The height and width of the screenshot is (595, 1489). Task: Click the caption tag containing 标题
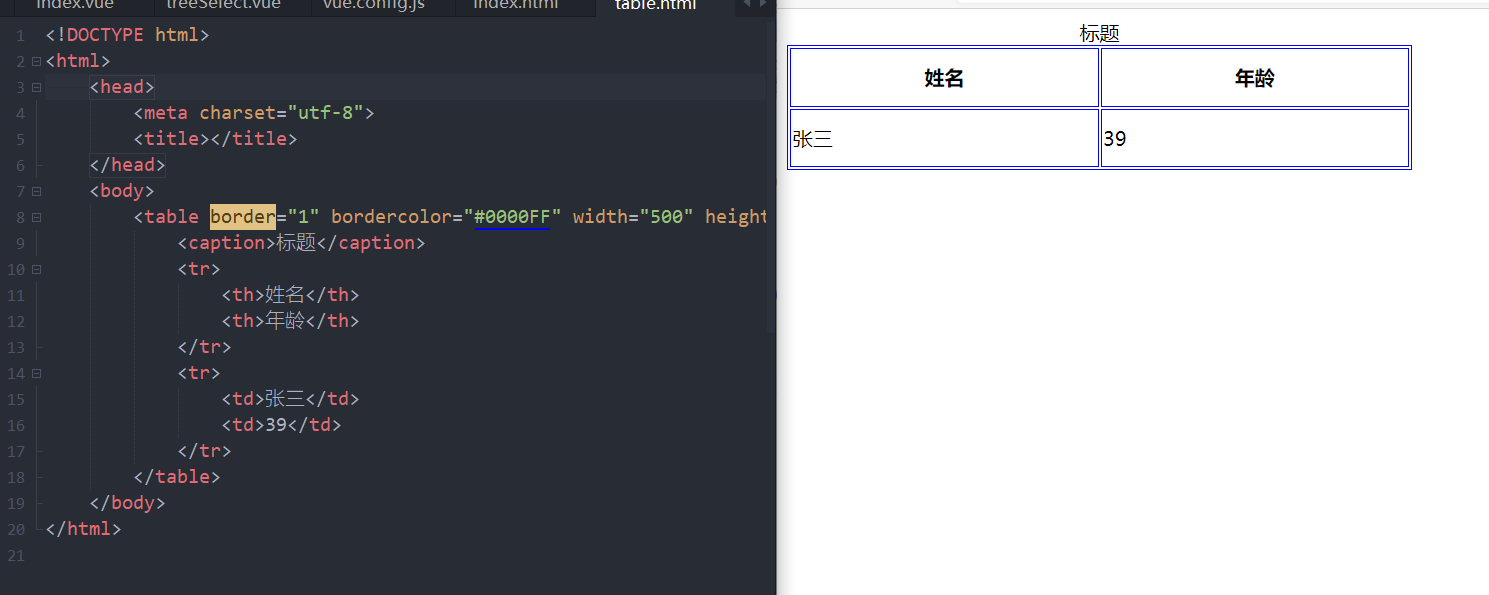(302, 243)
